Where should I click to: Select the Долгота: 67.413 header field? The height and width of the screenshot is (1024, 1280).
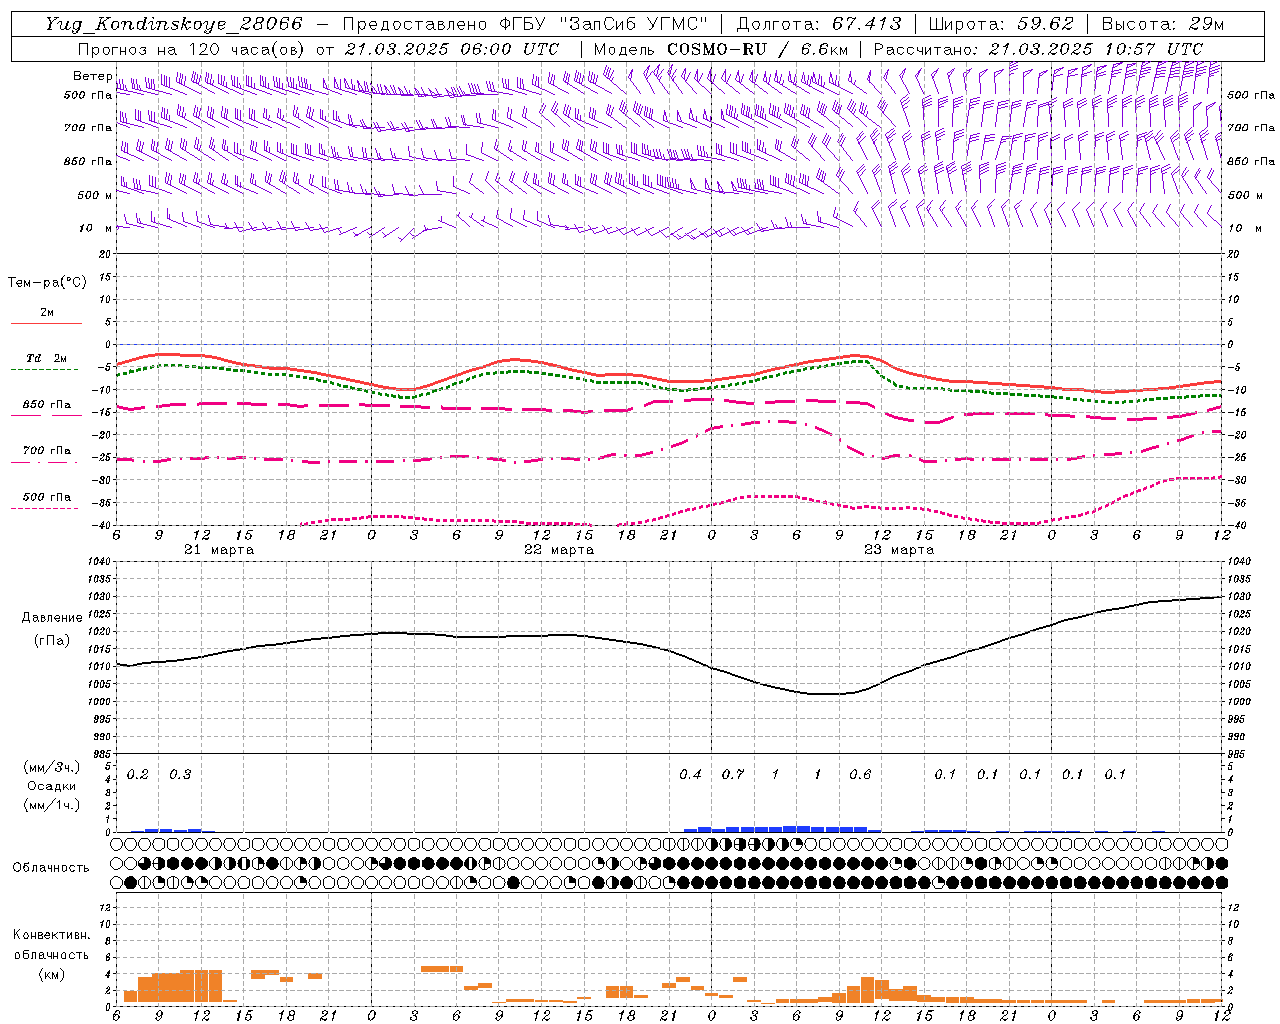click(819, 24)
